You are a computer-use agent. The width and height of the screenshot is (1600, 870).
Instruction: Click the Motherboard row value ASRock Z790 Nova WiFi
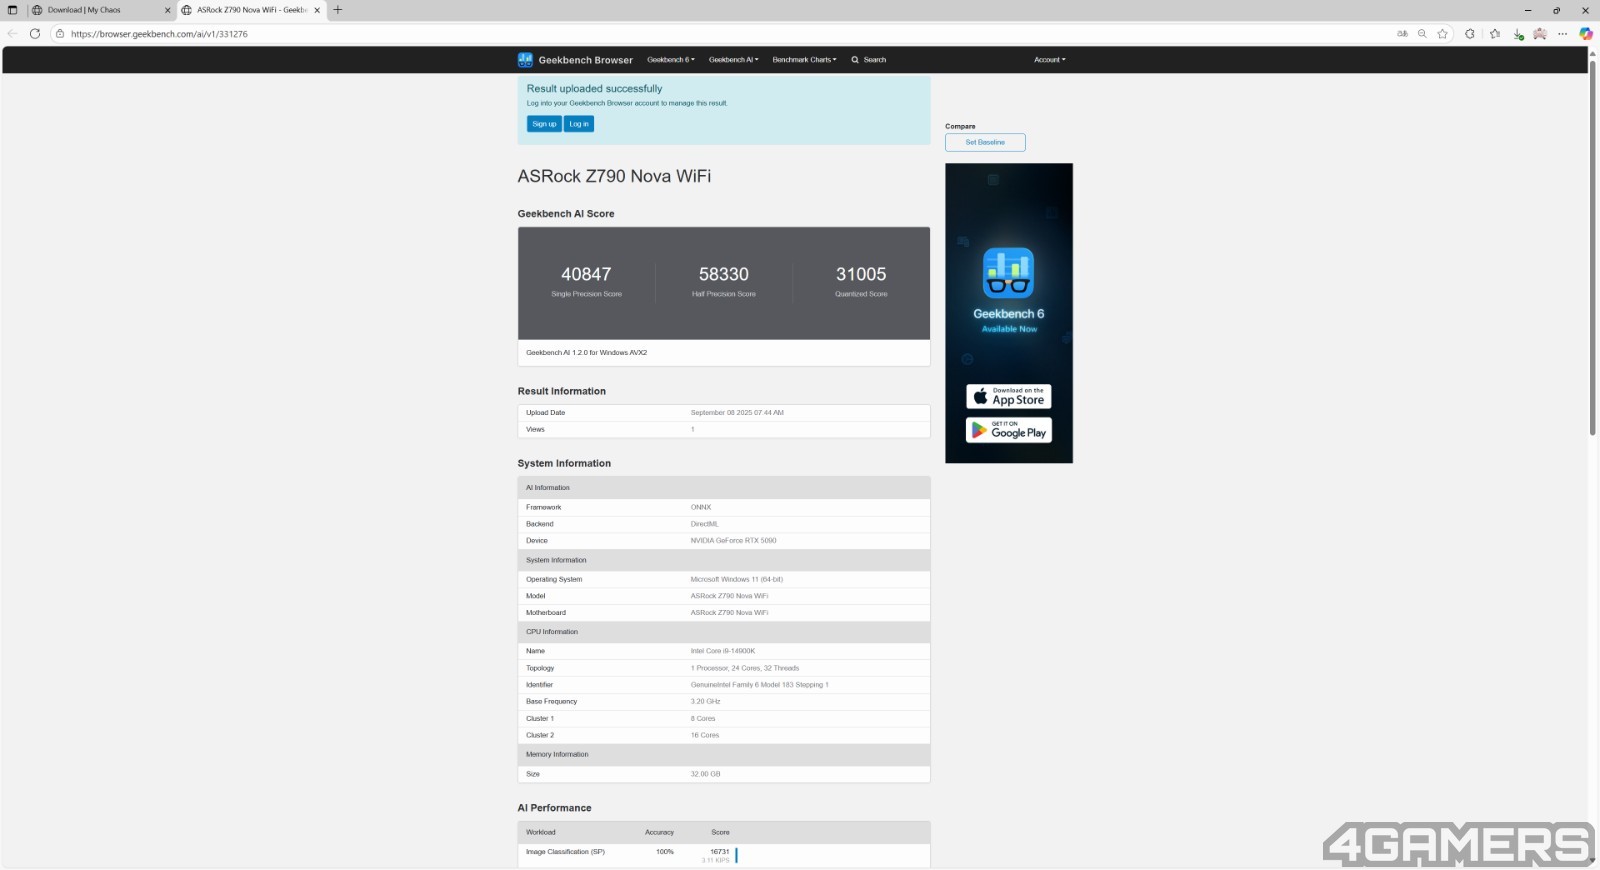pos(729,613)
